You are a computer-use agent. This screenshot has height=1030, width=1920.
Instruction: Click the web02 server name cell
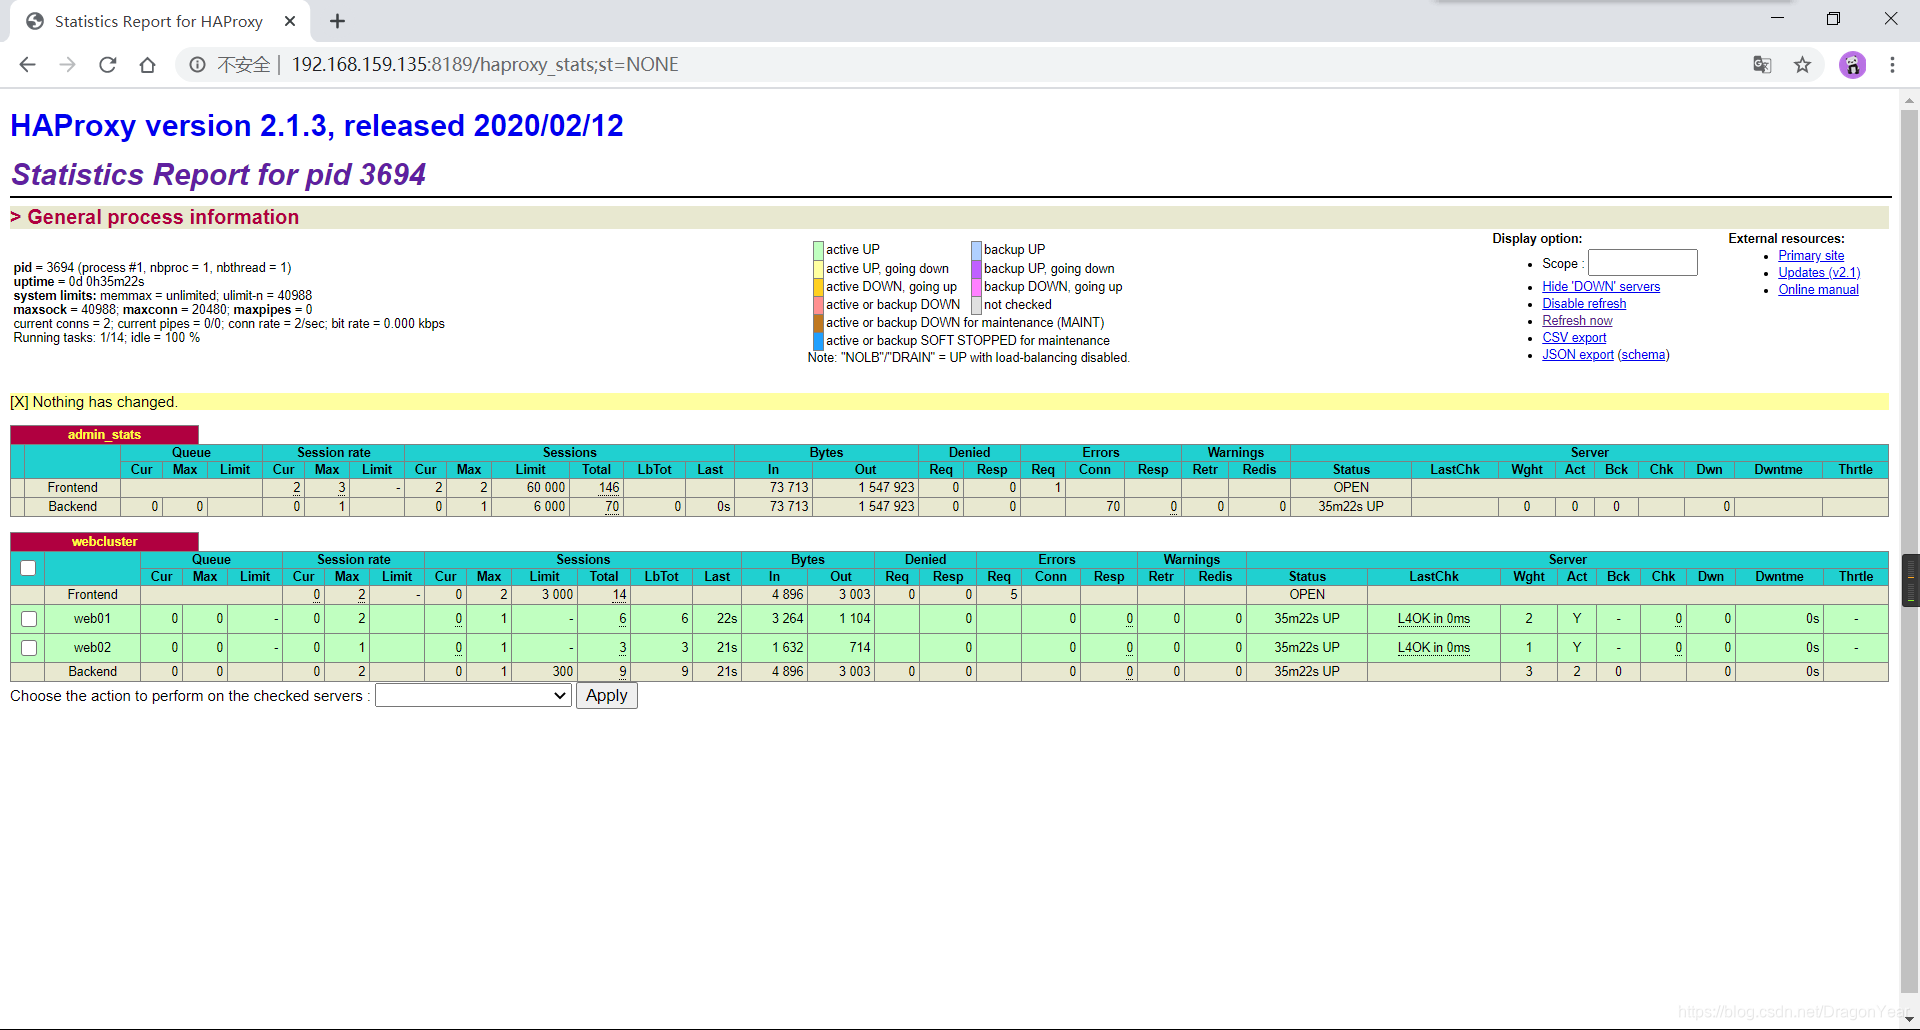[92, 648]
